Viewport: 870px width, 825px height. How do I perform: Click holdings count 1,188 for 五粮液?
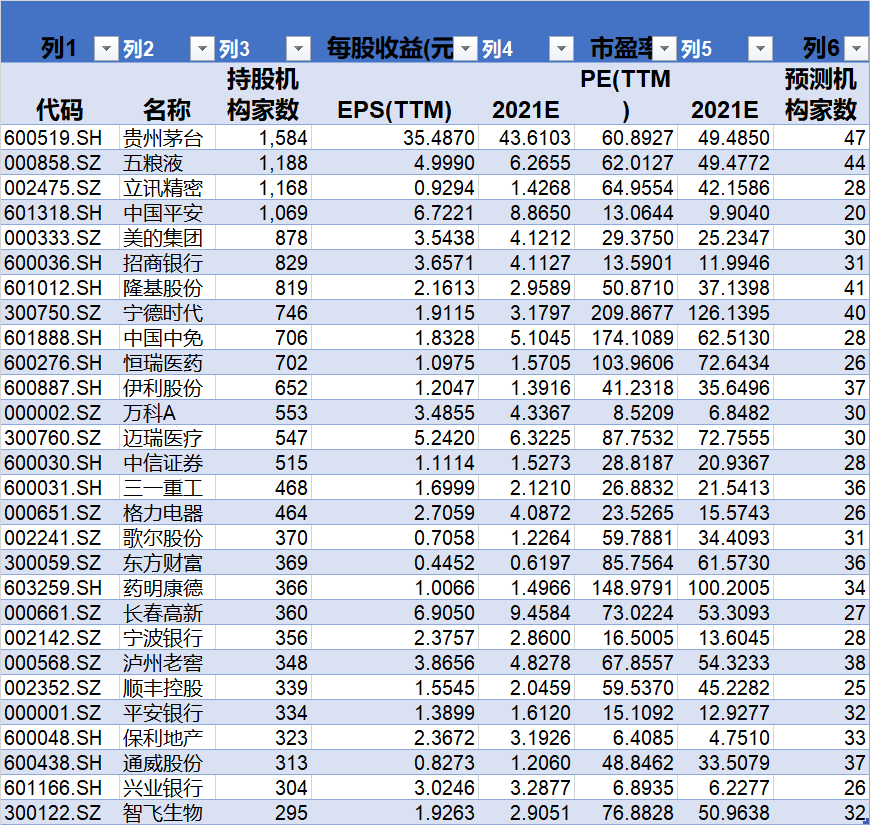[x=263, y=163]
